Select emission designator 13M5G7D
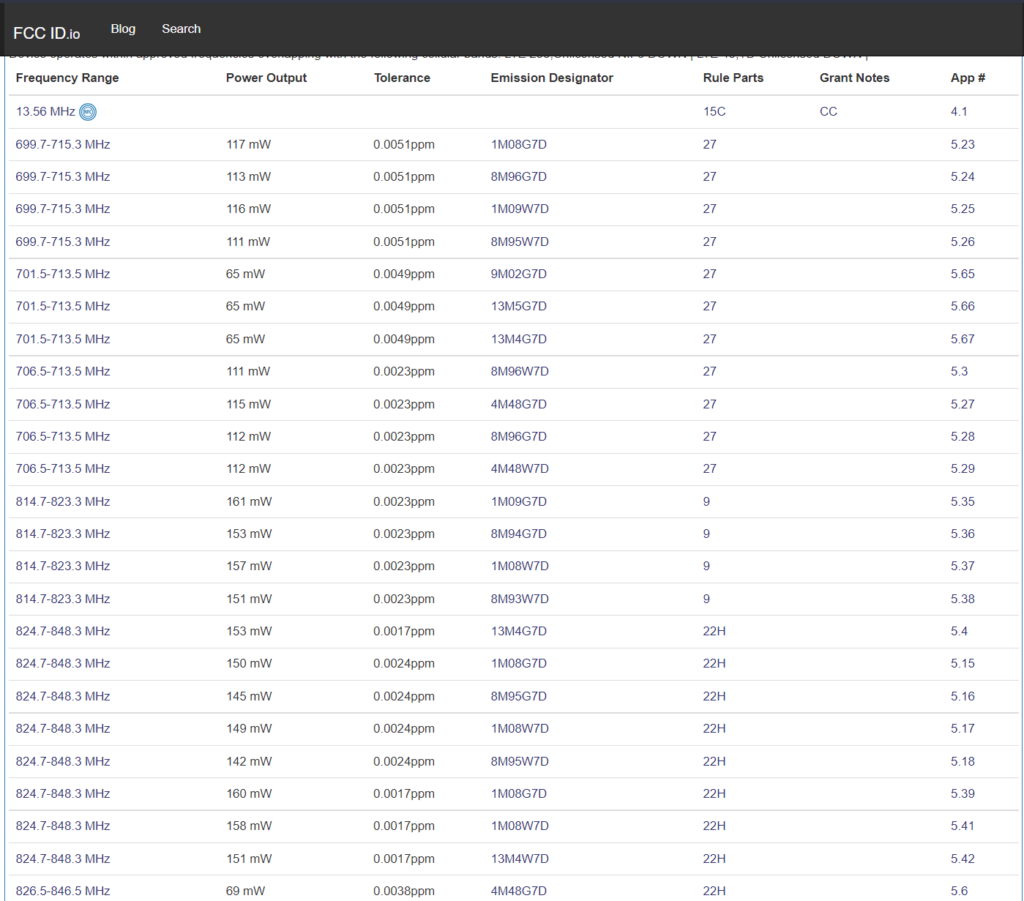Screen dimensions: 1024x901 519,306
